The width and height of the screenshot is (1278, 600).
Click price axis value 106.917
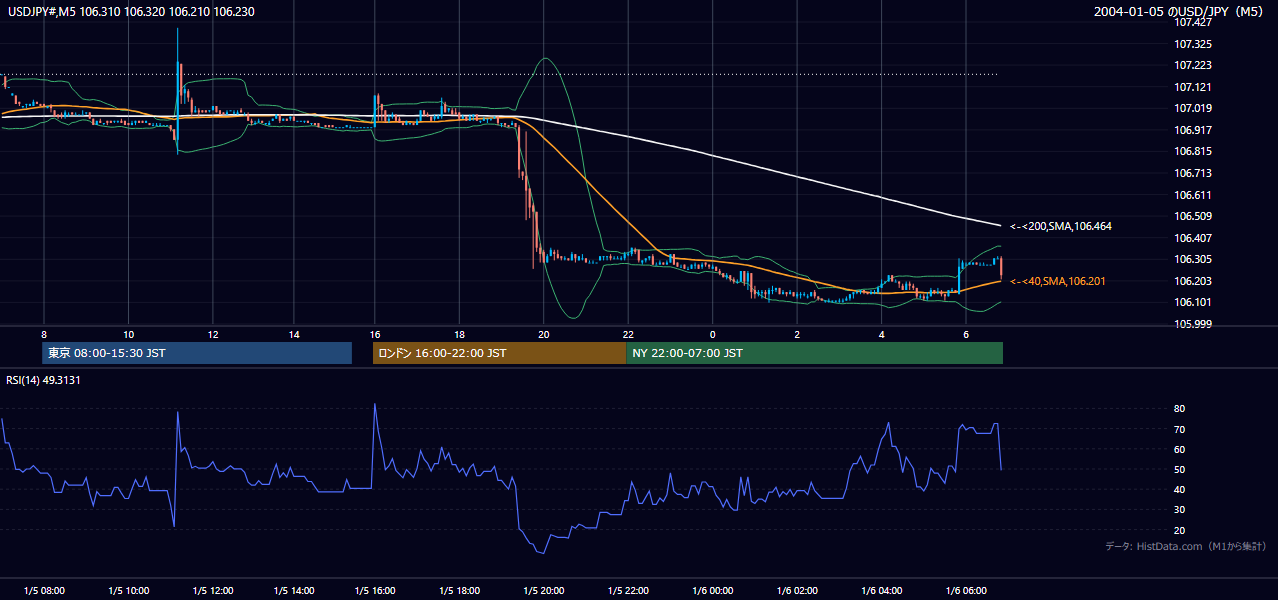pyautogui.click(x=1194, y=130)
